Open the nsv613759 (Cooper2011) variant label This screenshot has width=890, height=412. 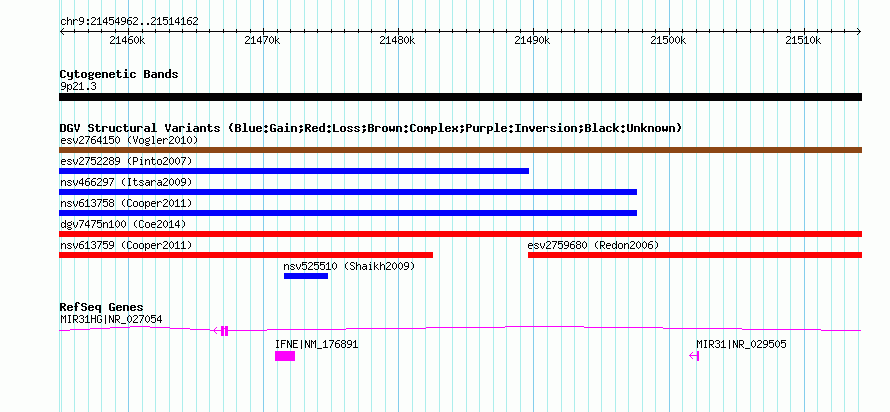(126, 245)
